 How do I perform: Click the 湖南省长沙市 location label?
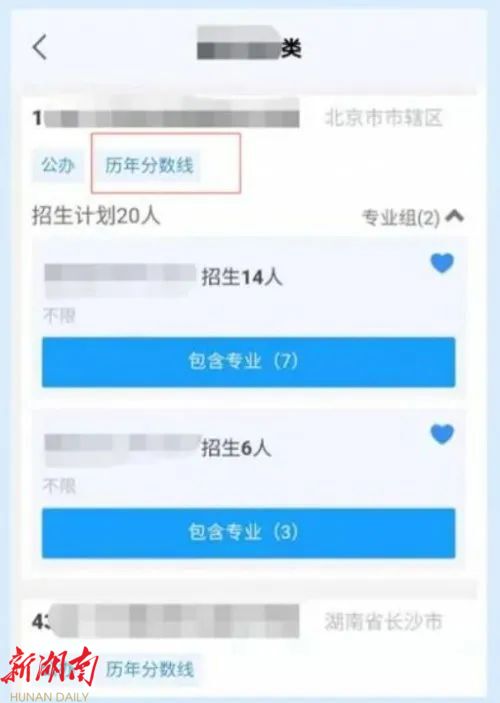coord(383,622)
